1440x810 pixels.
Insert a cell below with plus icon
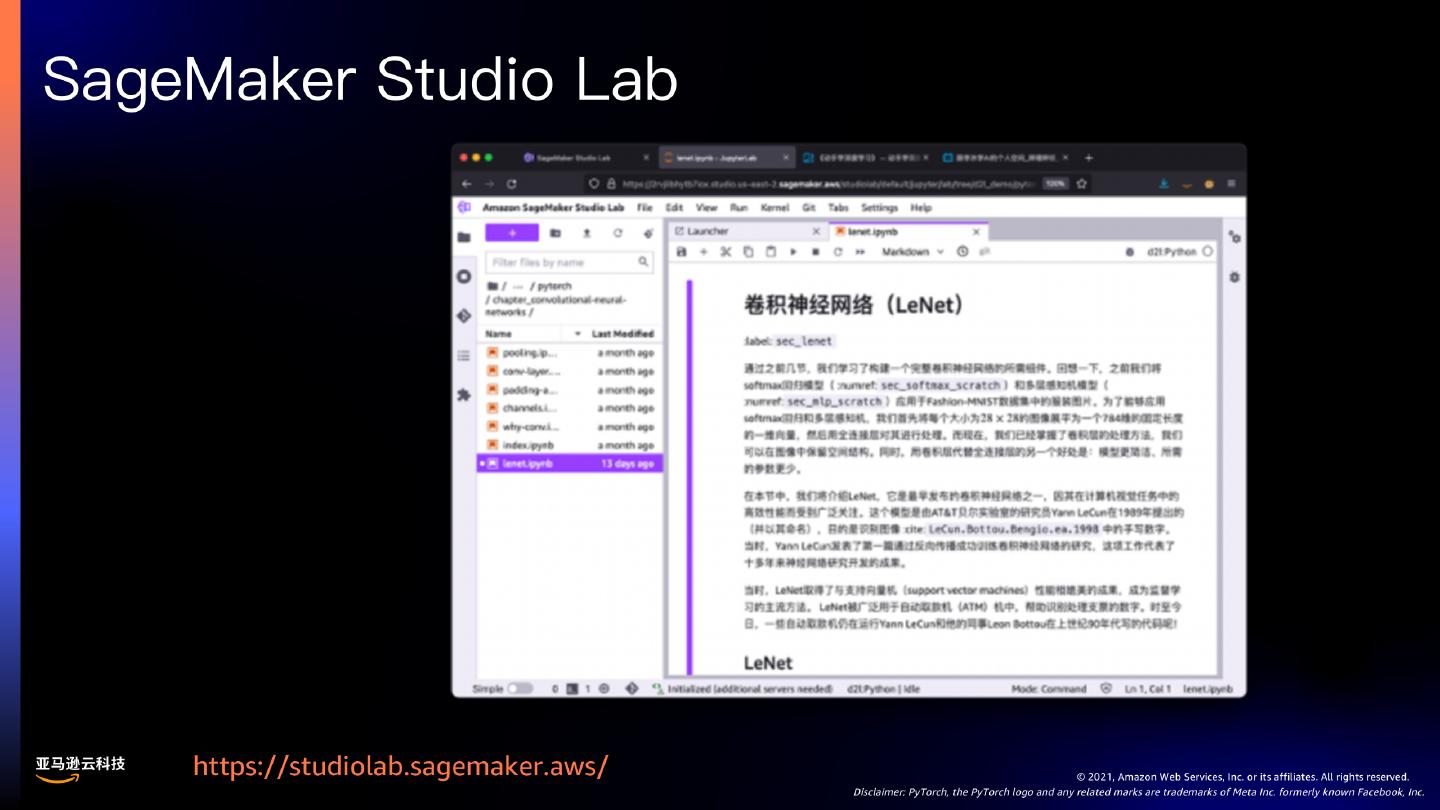704,252
